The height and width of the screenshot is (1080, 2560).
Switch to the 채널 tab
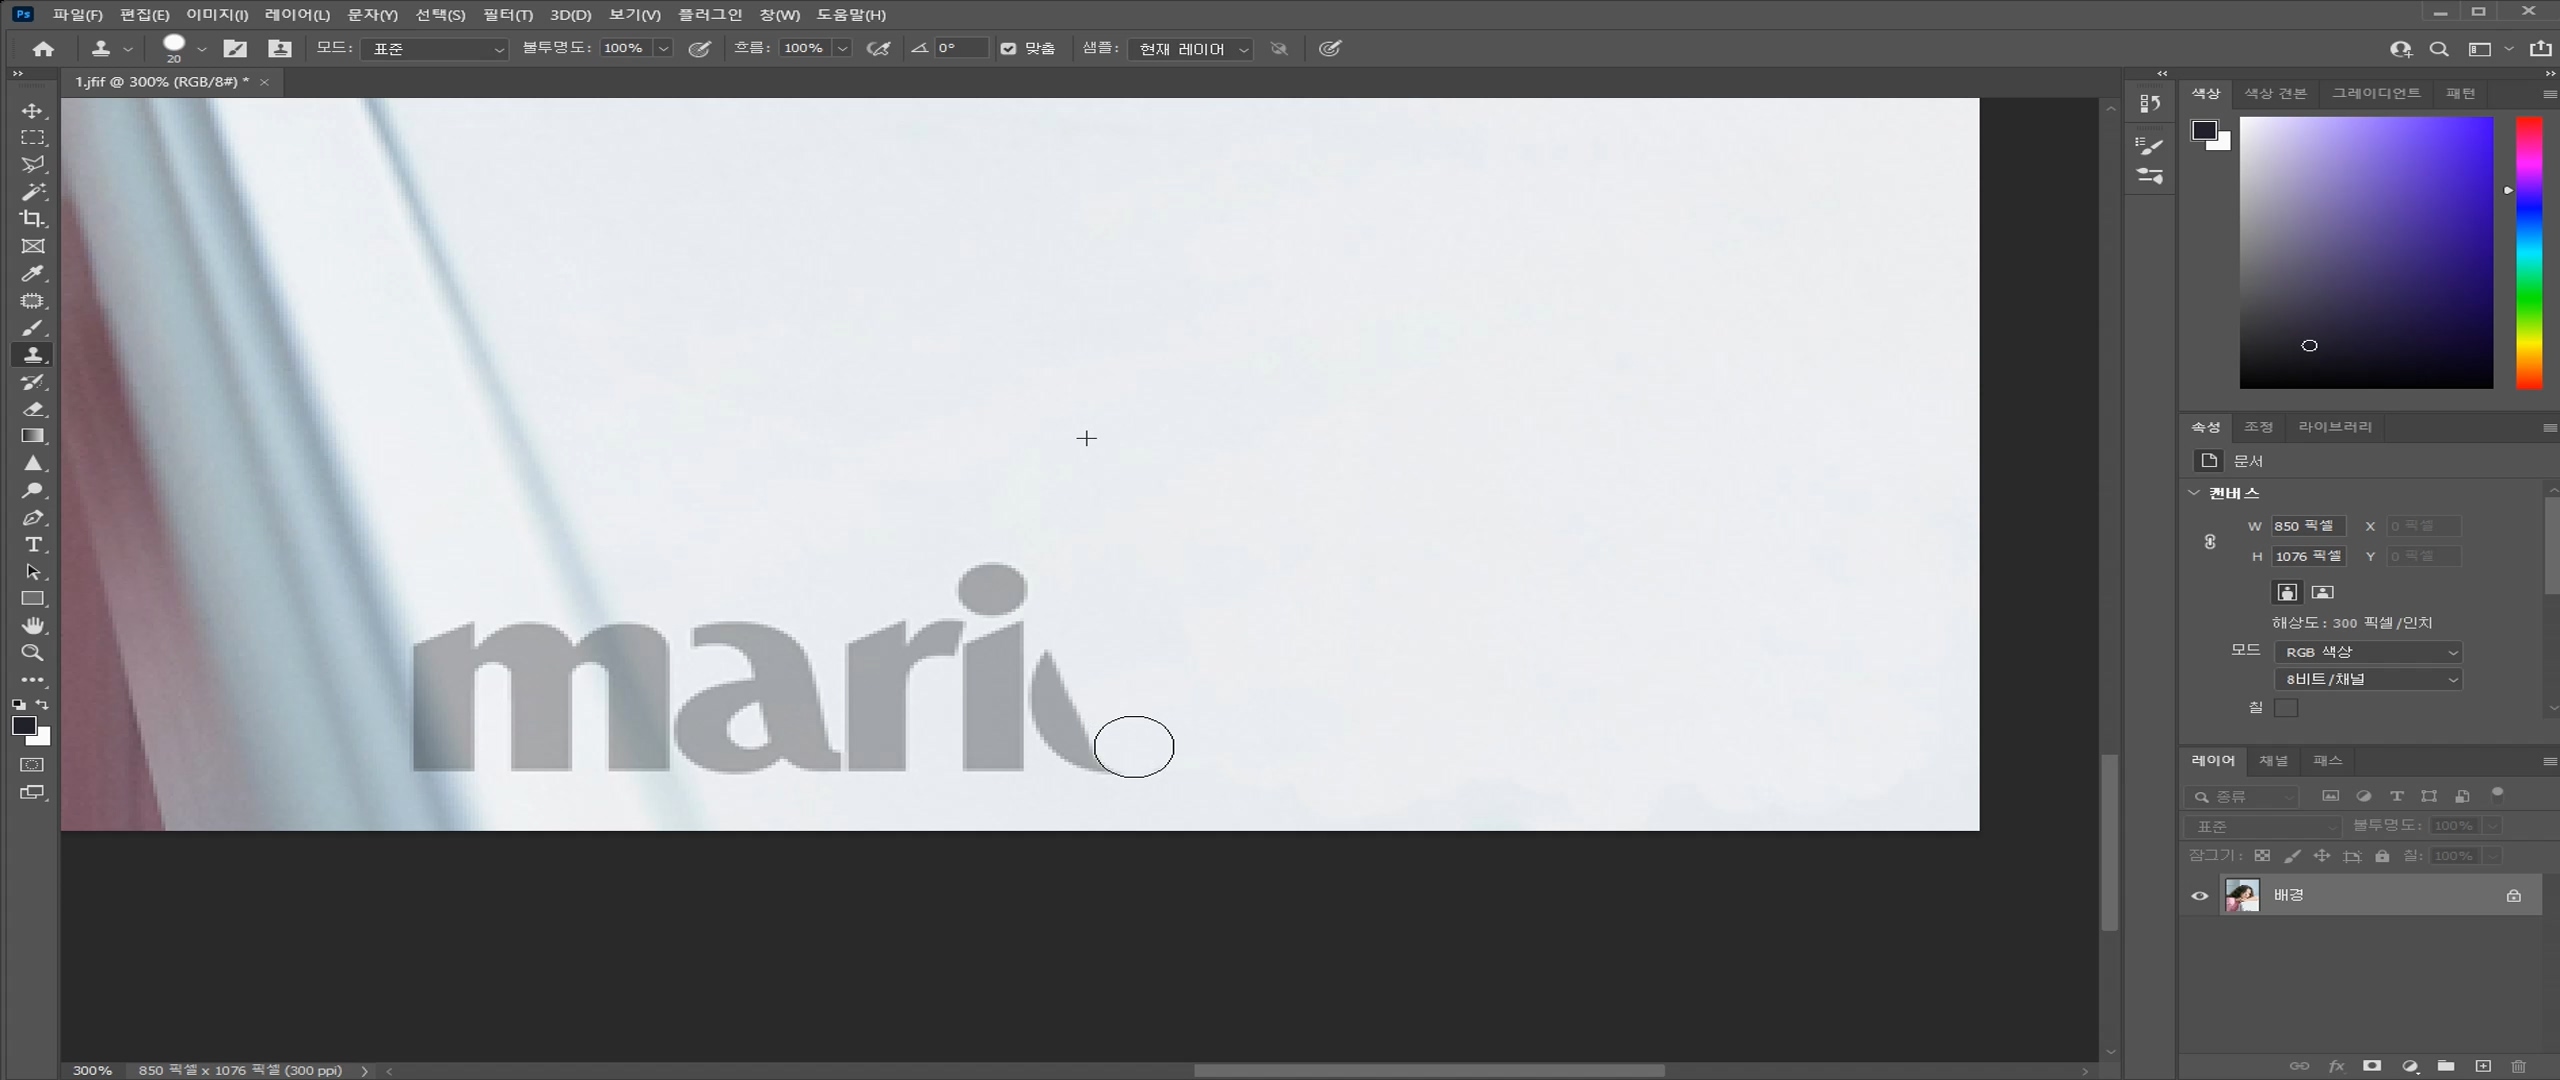2273,761
